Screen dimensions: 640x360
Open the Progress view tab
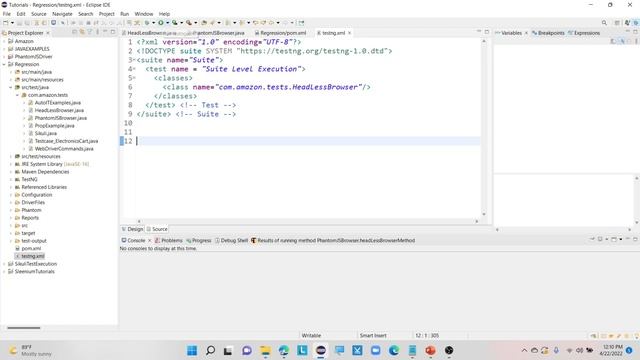[198, 240]
